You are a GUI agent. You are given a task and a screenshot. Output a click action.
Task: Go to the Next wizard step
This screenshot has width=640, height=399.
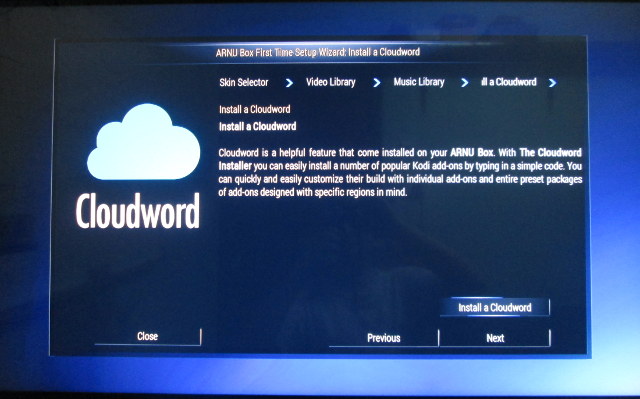click(x=495, y=338)
